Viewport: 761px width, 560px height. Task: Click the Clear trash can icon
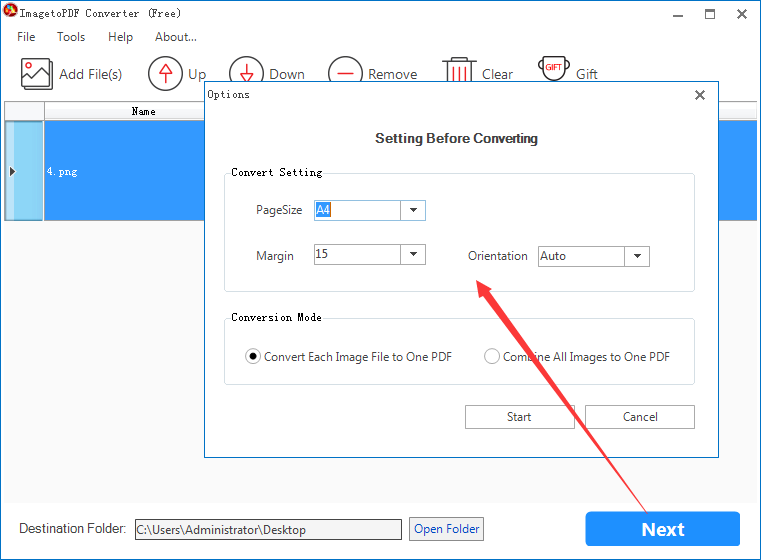pos(459,69)
